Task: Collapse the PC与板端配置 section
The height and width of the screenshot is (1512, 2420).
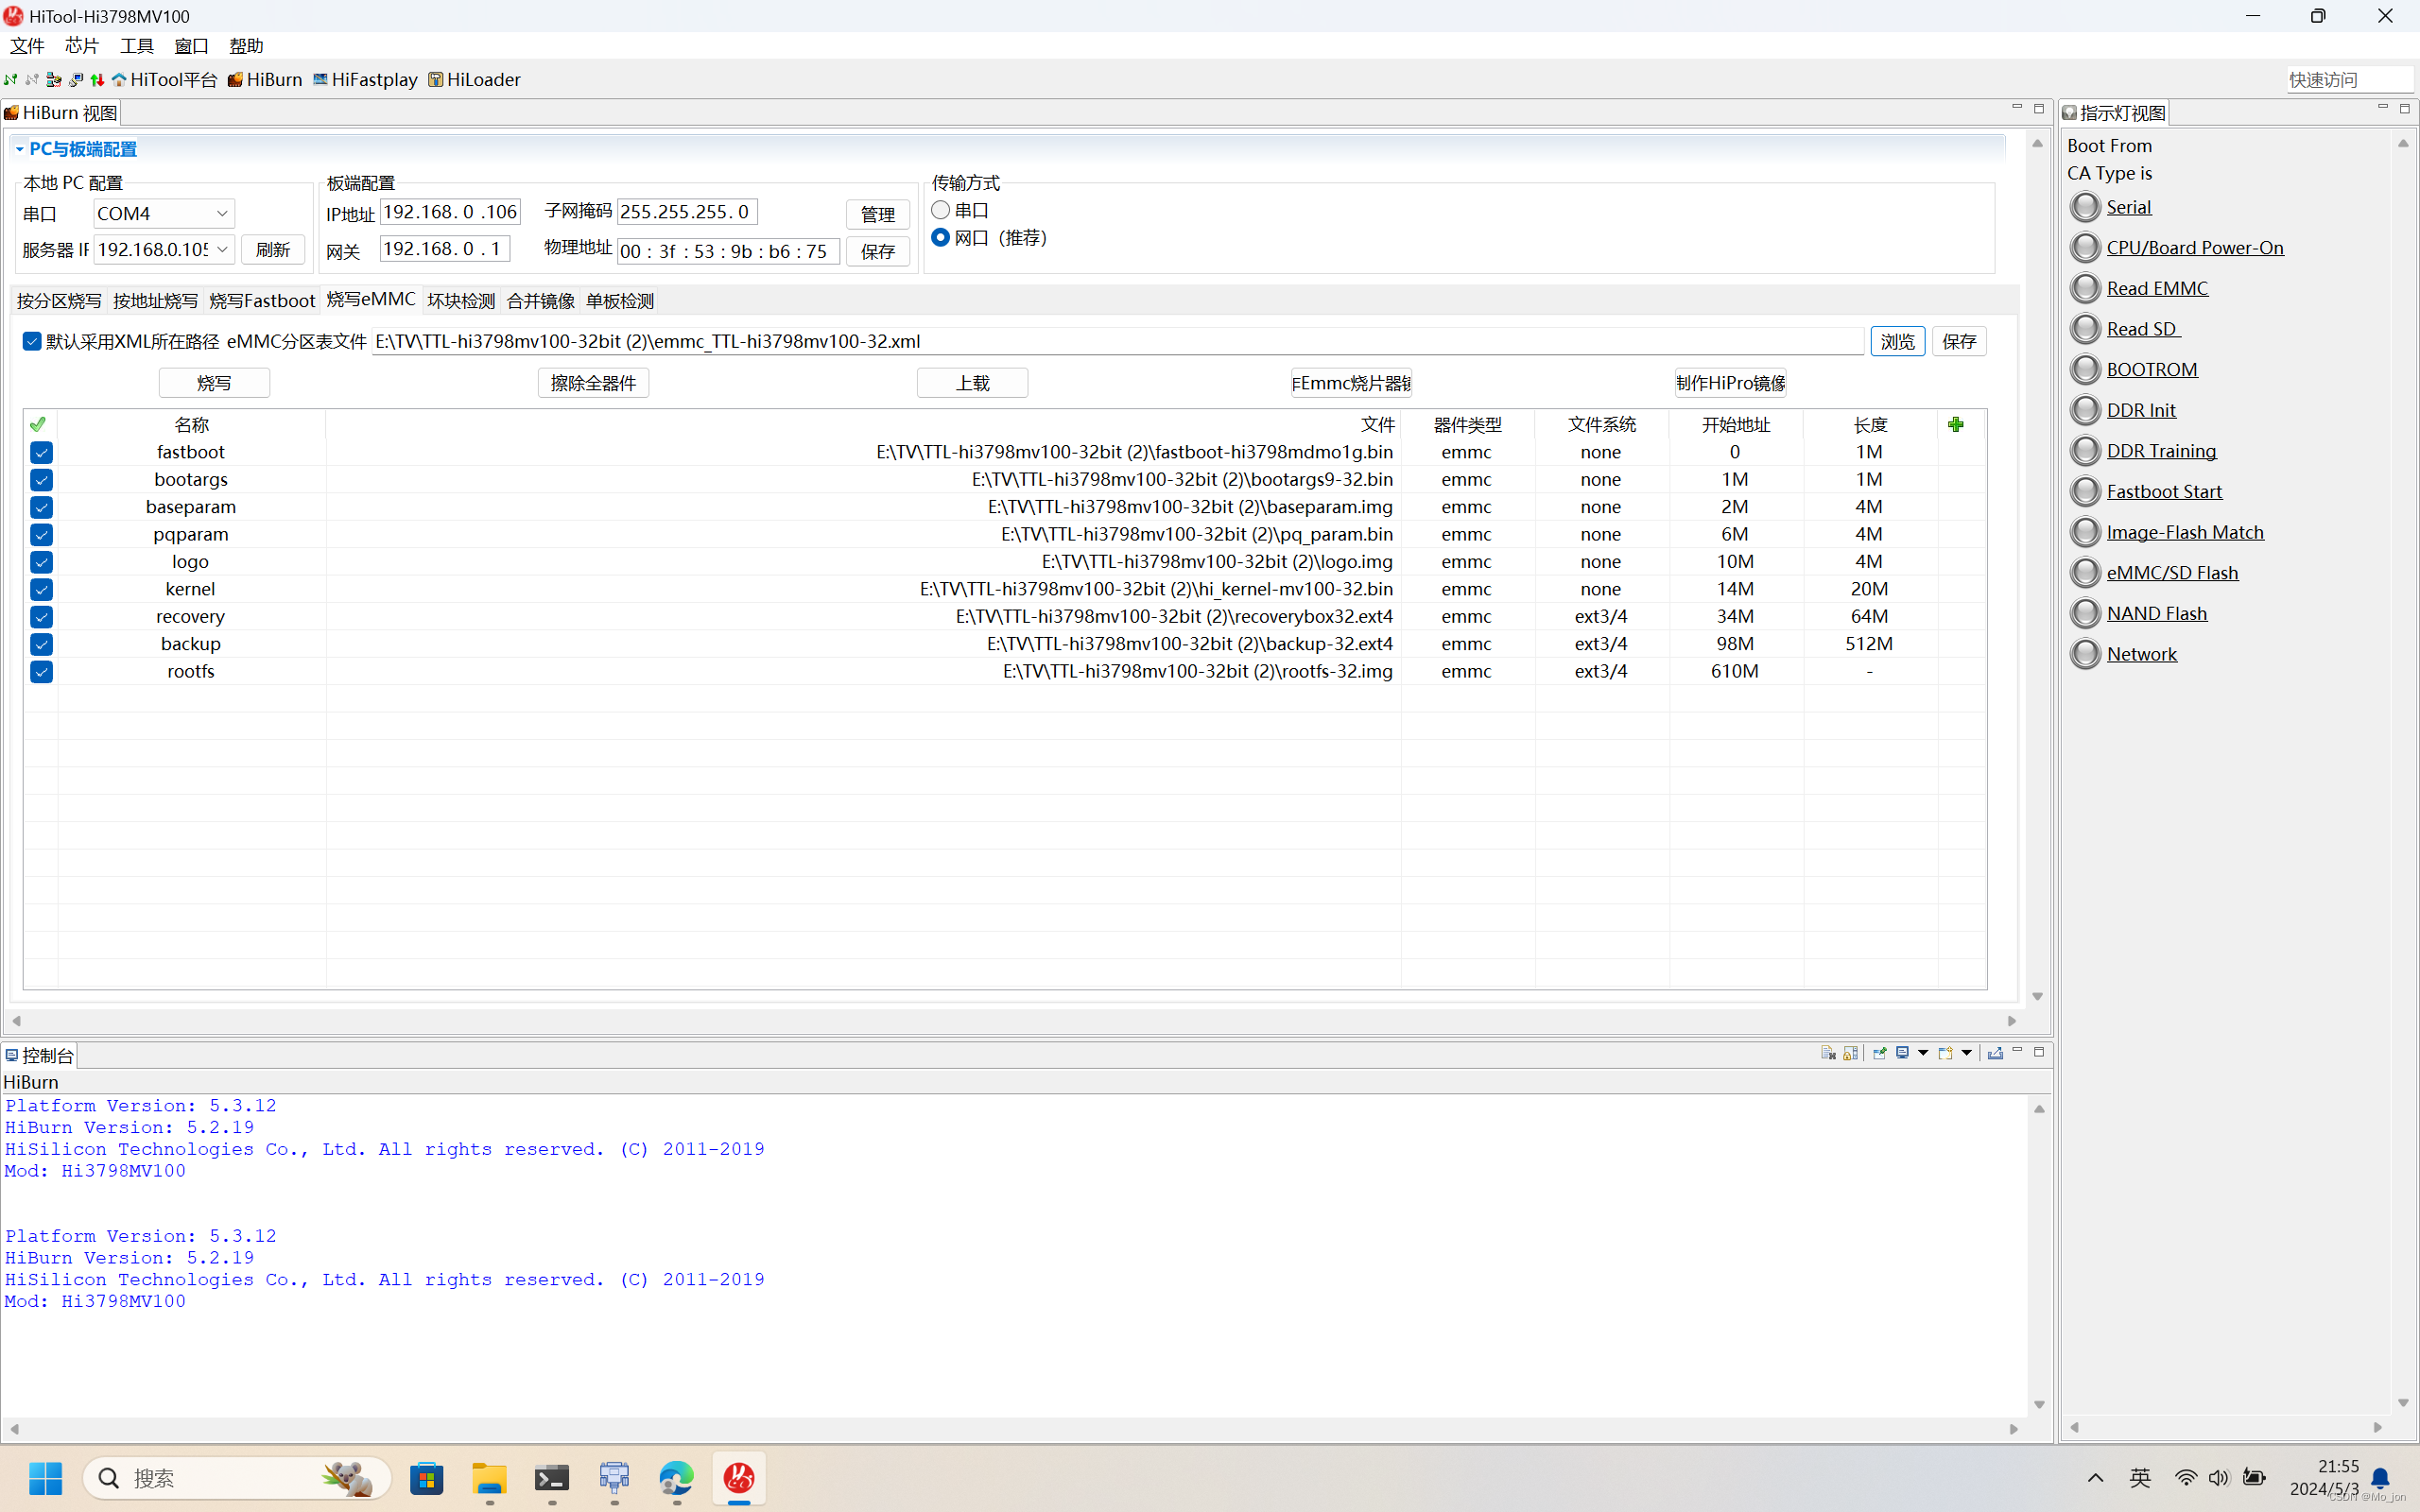Action: click(19, 149)
